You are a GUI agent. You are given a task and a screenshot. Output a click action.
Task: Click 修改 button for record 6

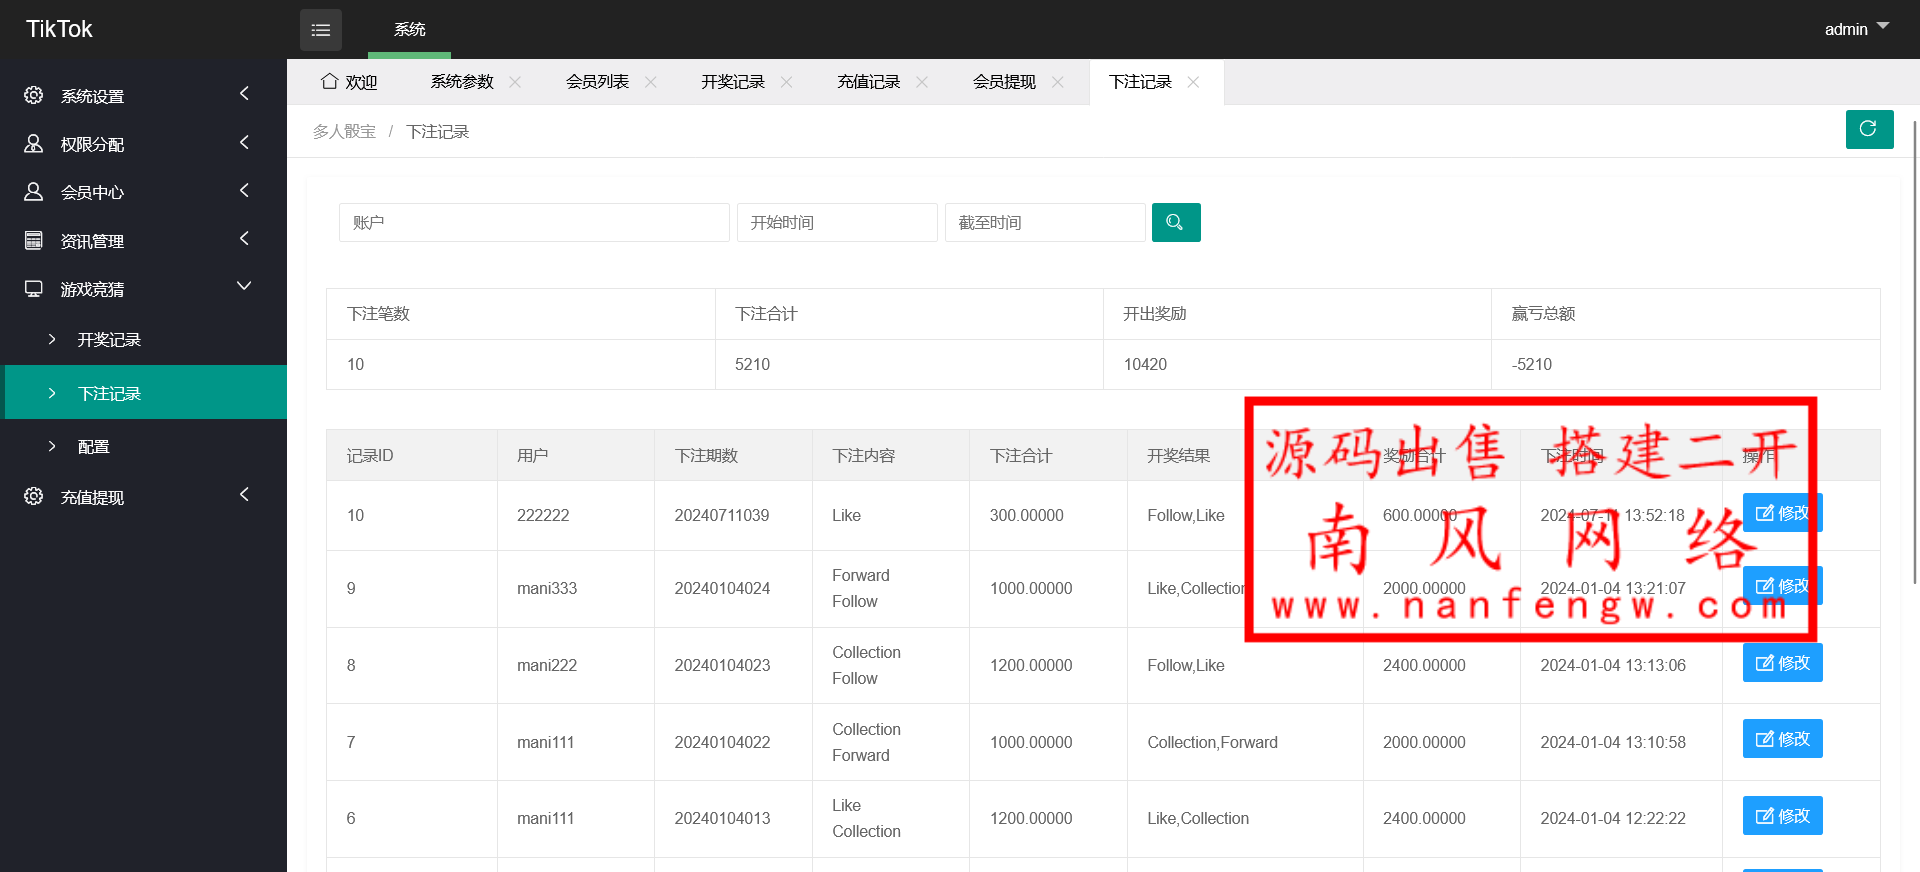tap(1782, 816)
